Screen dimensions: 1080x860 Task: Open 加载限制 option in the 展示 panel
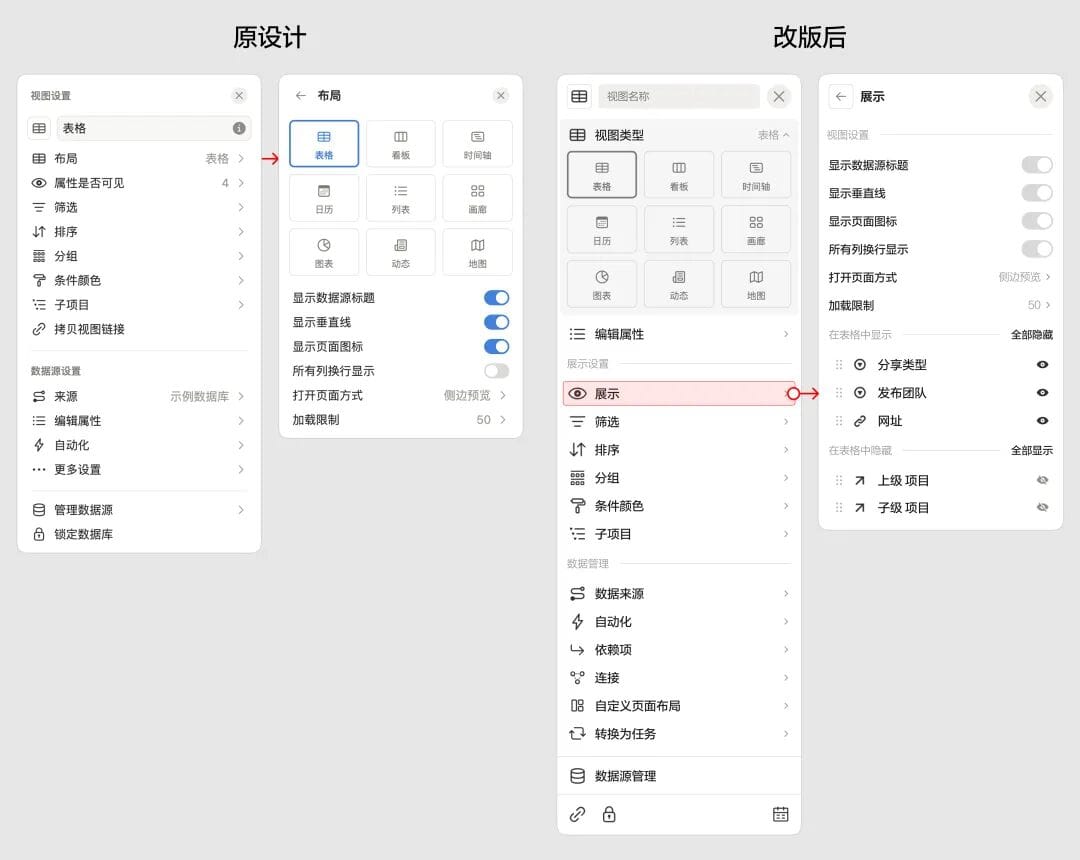939,305
